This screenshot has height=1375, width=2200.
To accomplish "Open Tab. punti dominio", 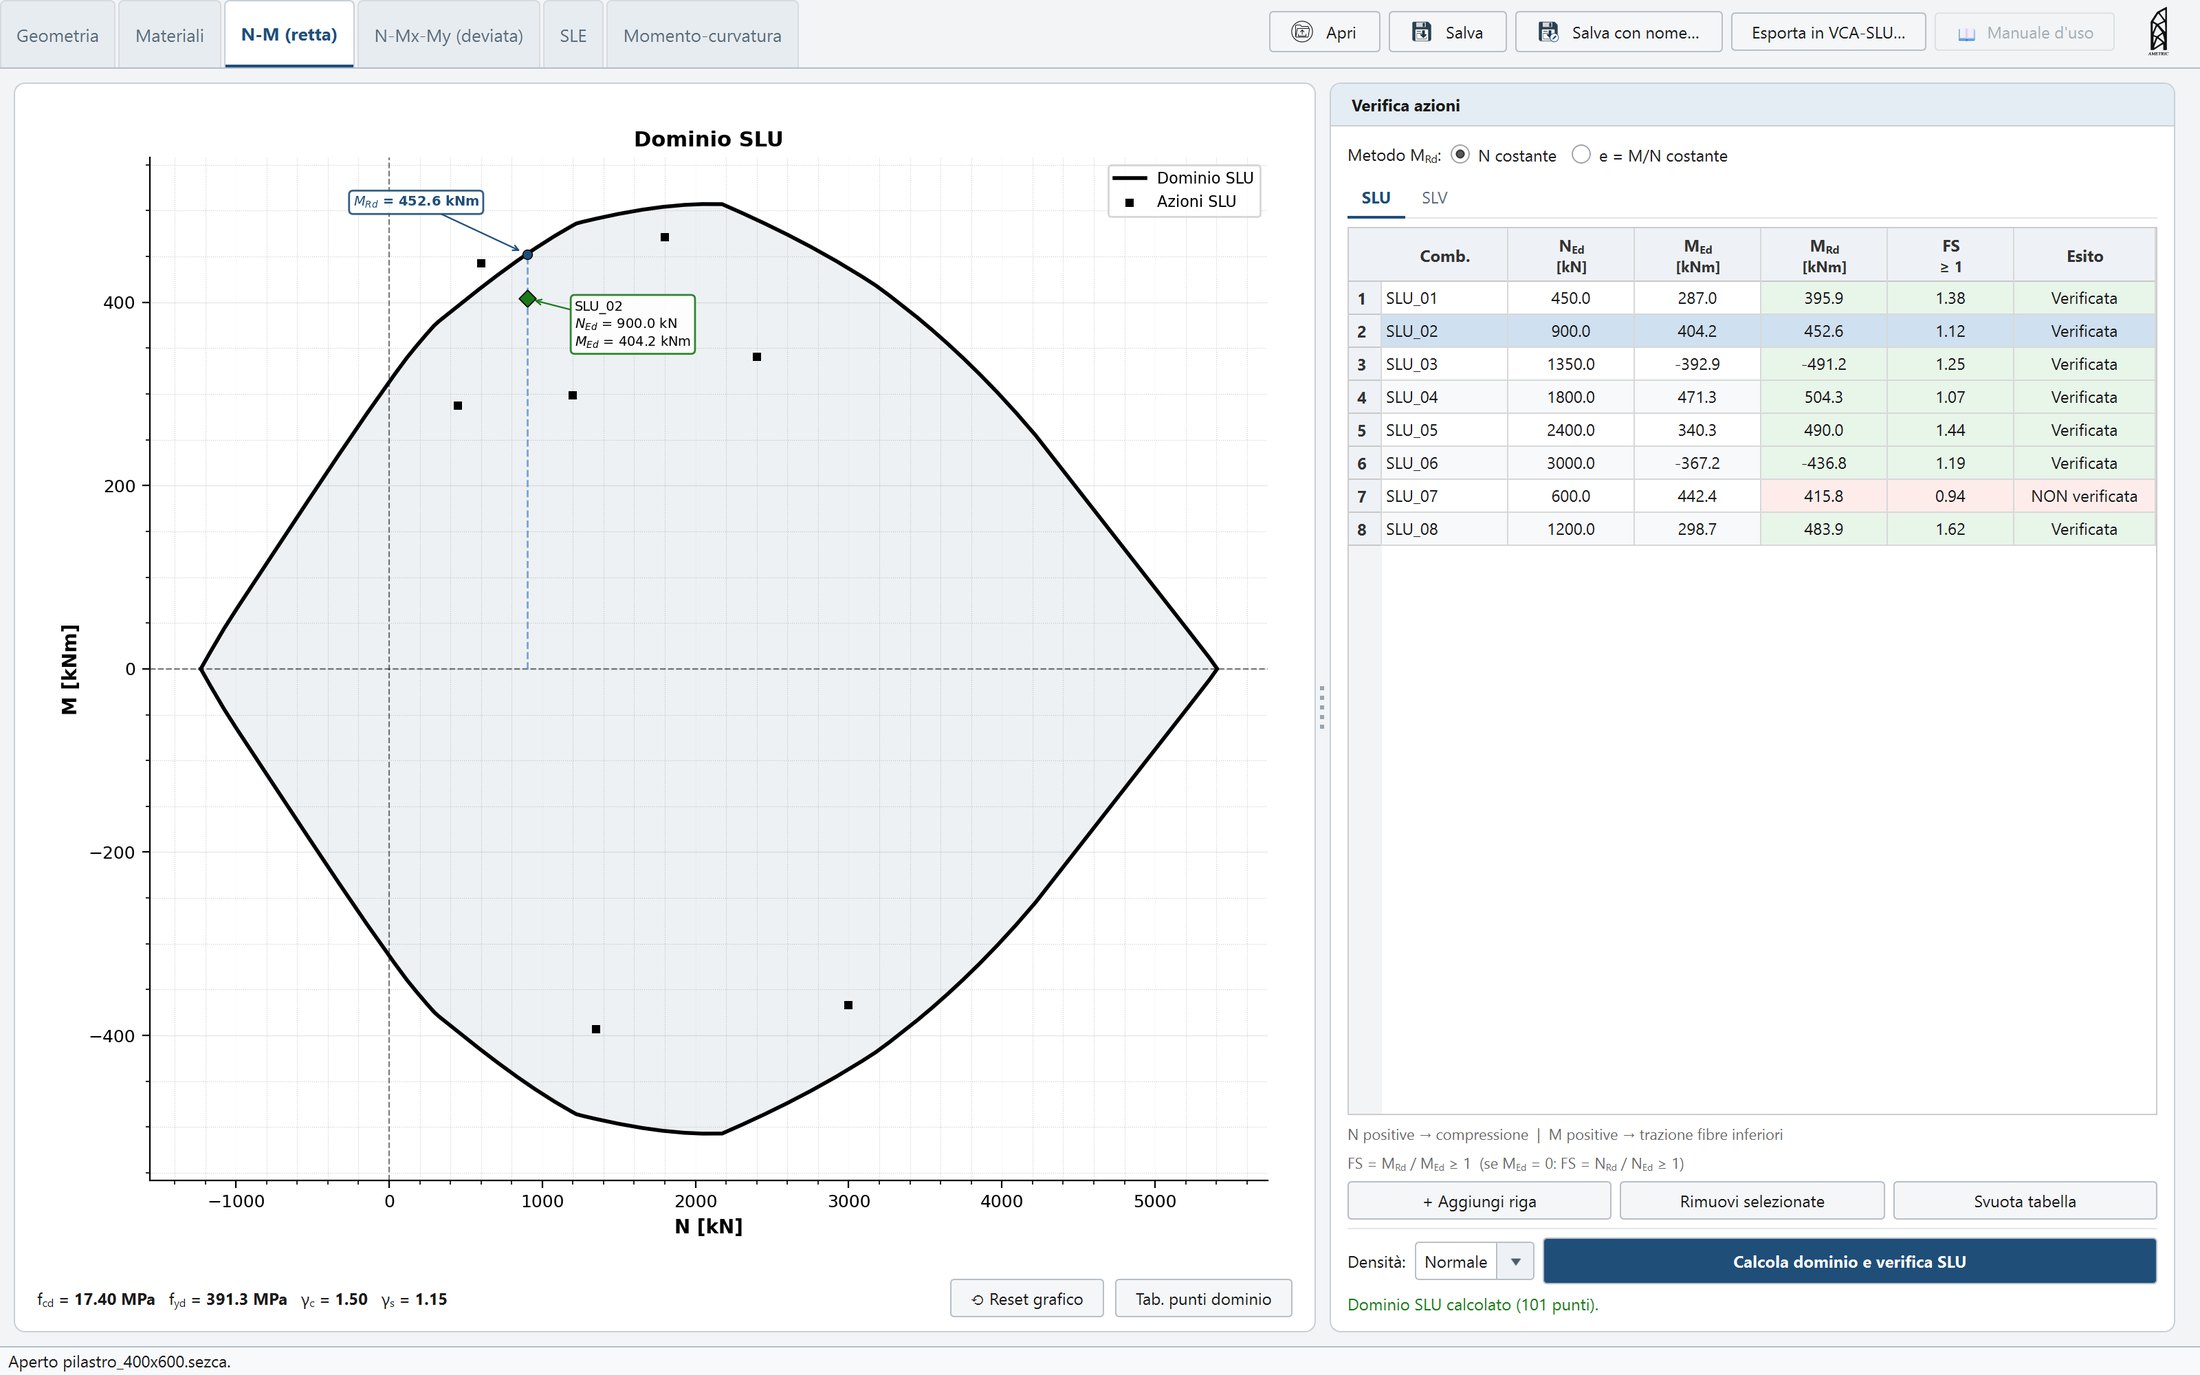I will click(x=1203, y=1299).
